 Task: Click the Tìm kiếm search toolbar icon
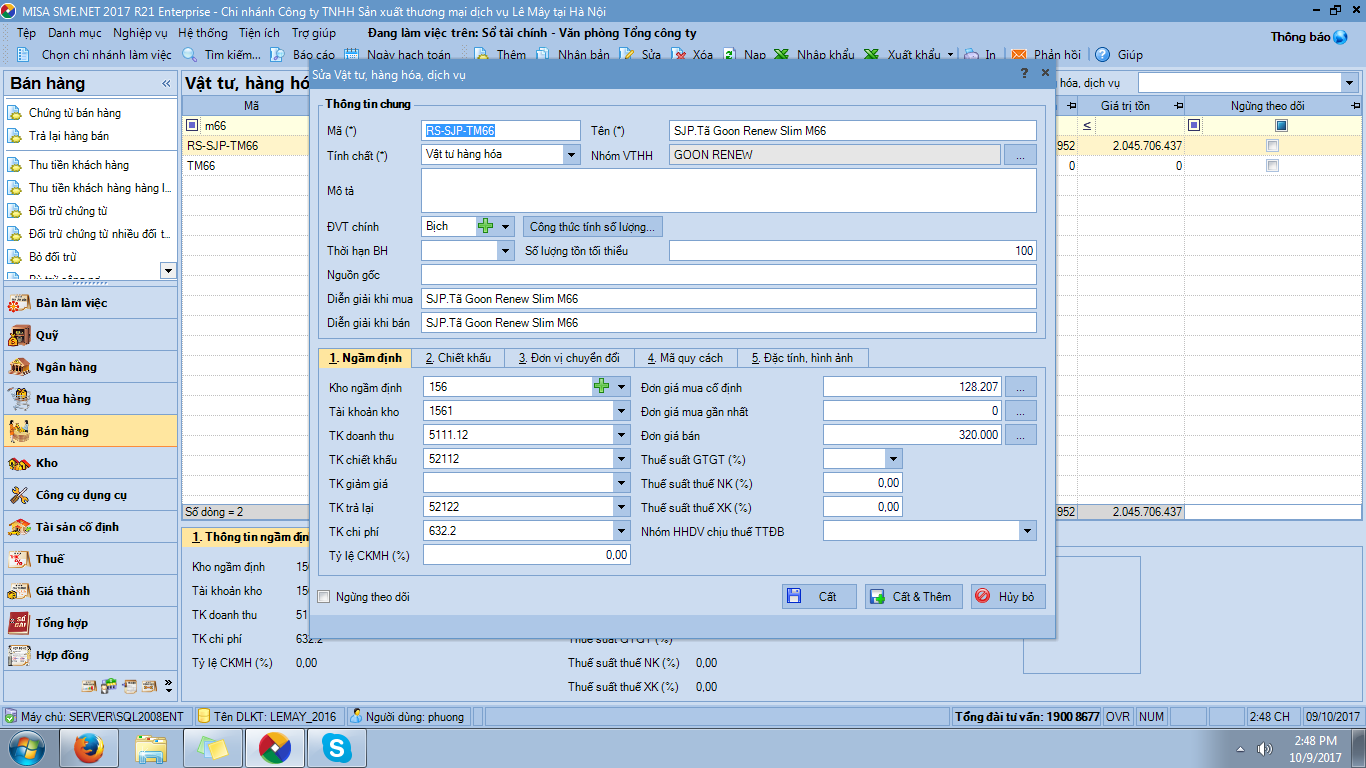(190, 55)
